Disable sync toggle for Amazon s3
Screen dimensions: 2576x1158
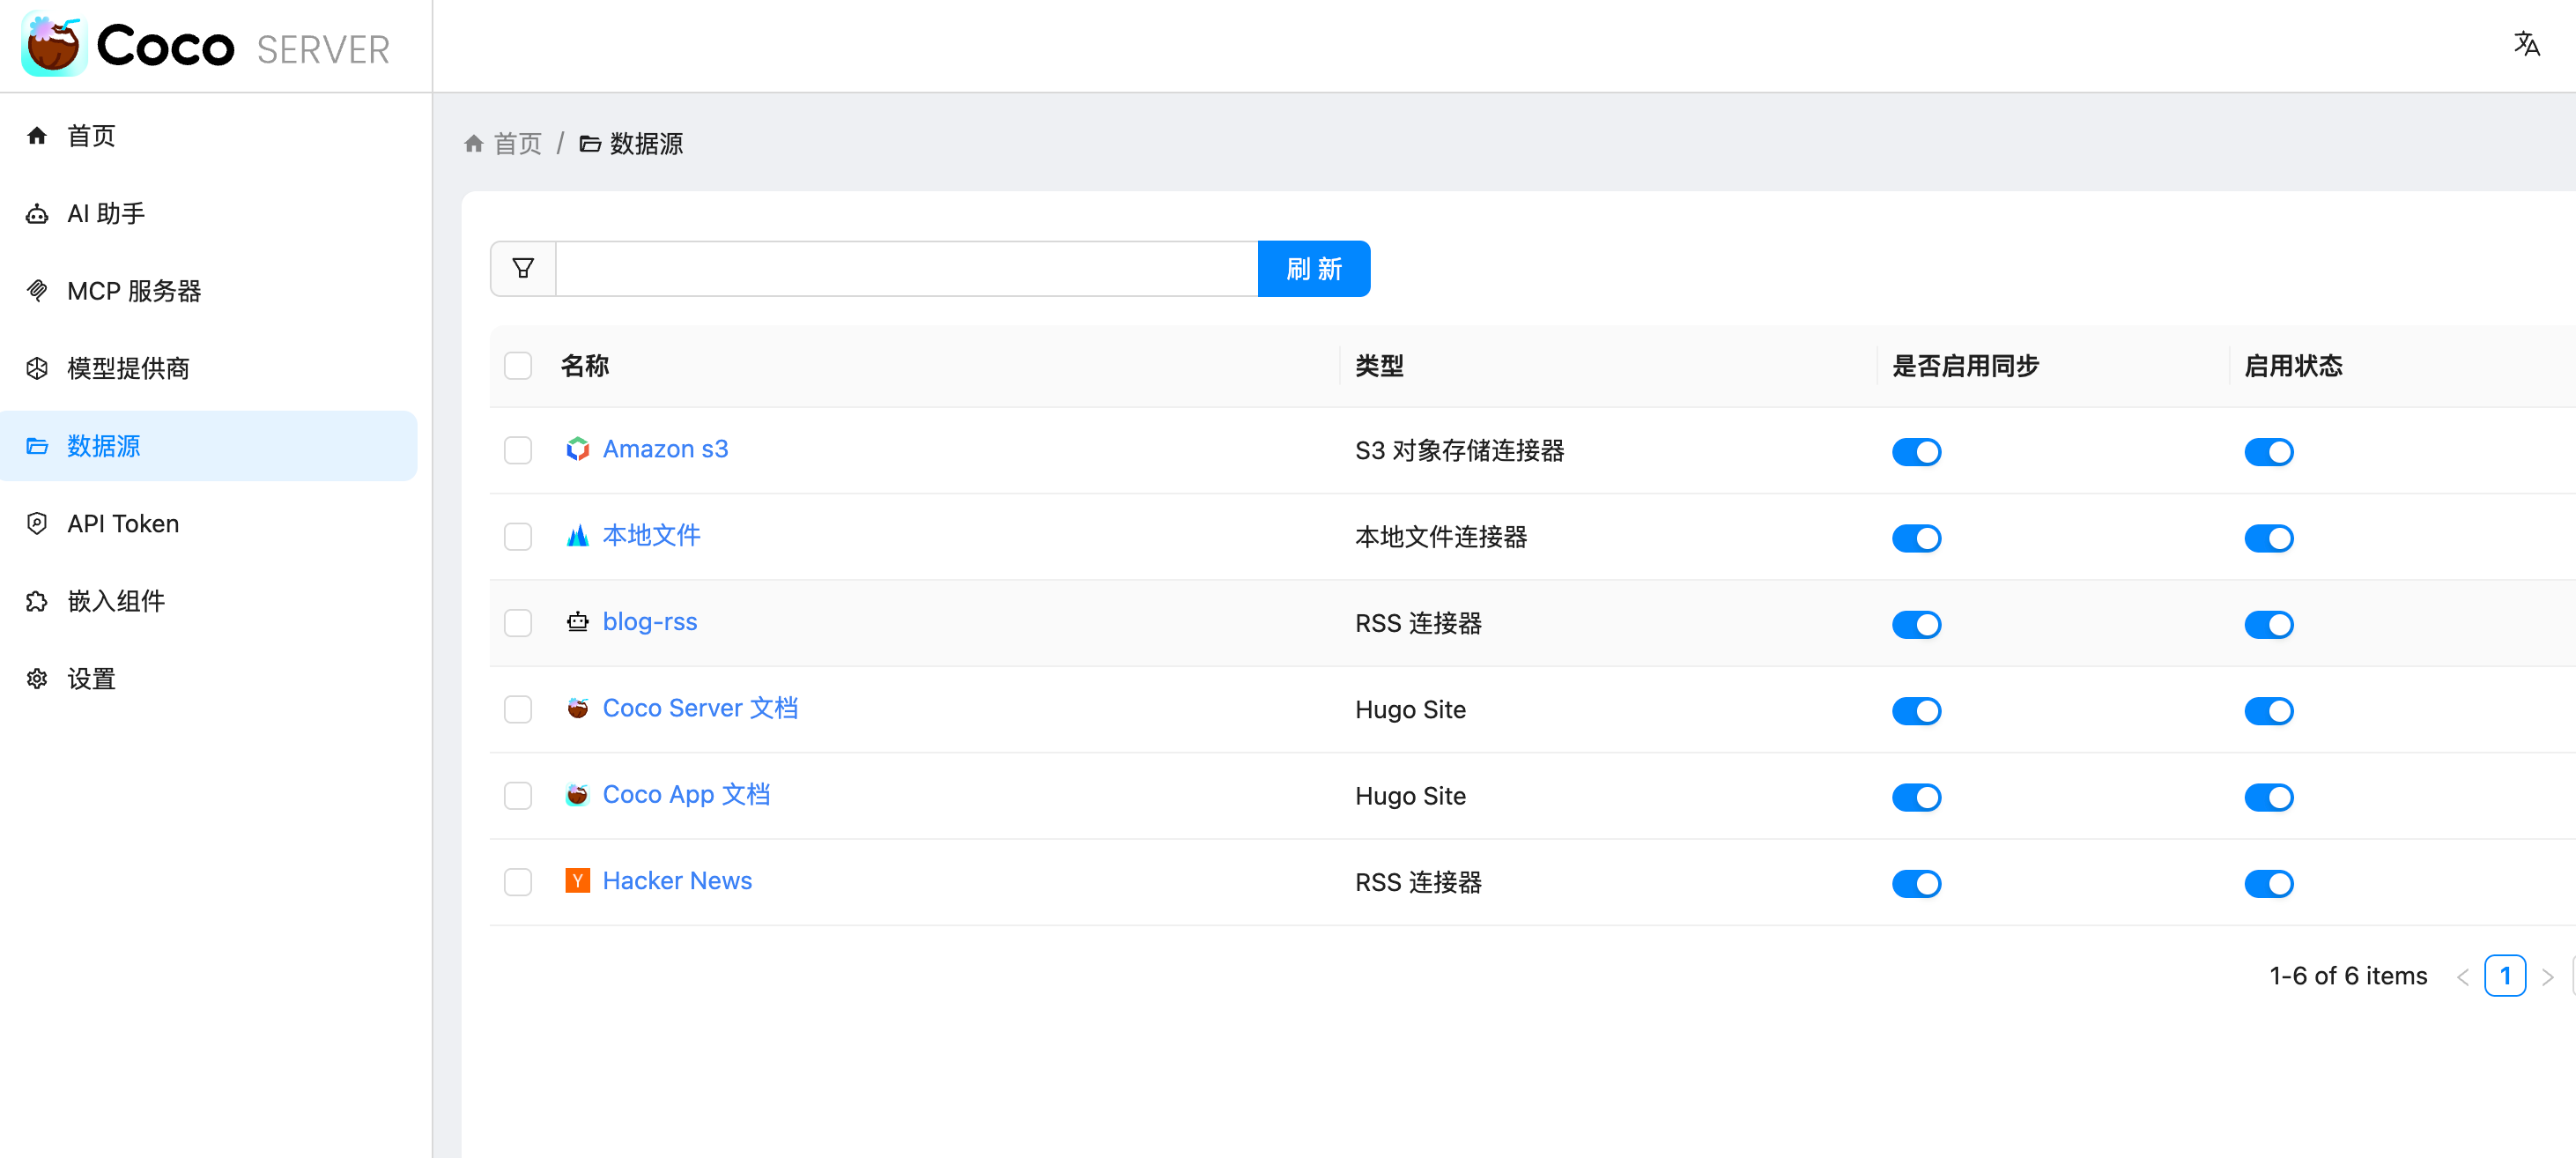click(1915, 452)
